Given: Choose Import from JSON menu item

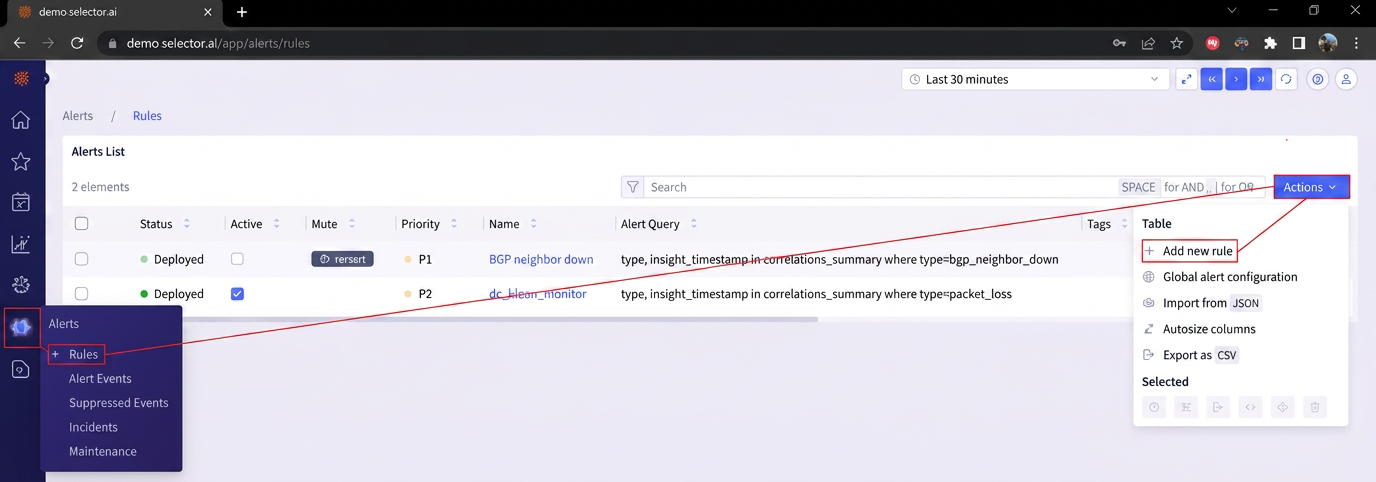Looking at the screenshot, I should [x=1202, y=303].
